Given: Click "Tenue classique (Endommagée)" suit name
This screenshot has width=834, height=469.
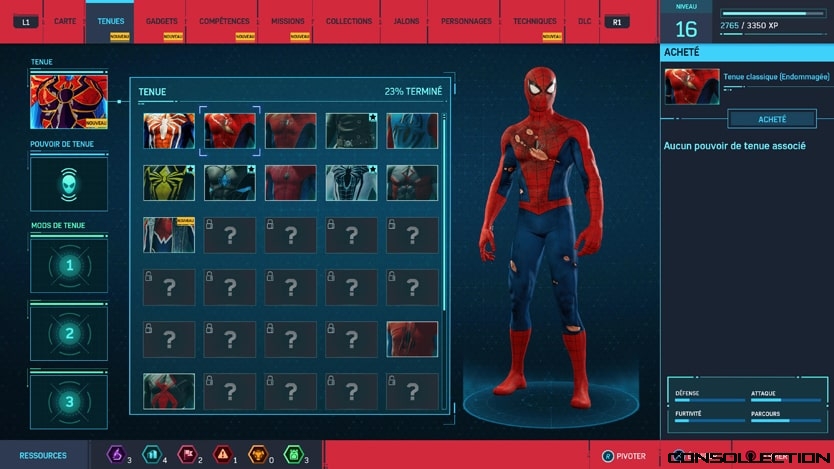Looking at the screenshot, I should point(776,77).
